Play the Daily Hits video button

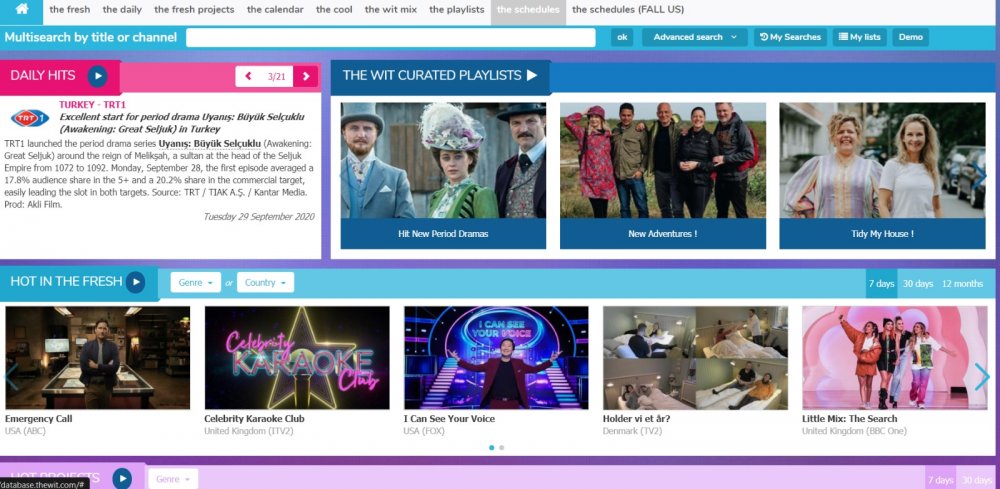(x=97, y=75)
